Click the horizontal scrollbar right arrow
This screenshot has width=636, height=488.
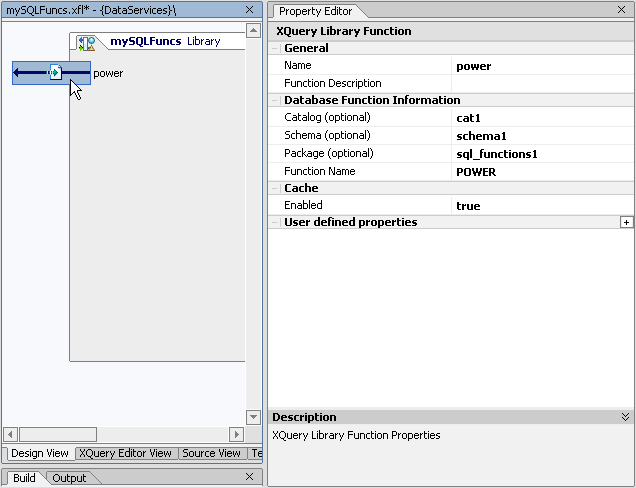[x=236, y=434]
